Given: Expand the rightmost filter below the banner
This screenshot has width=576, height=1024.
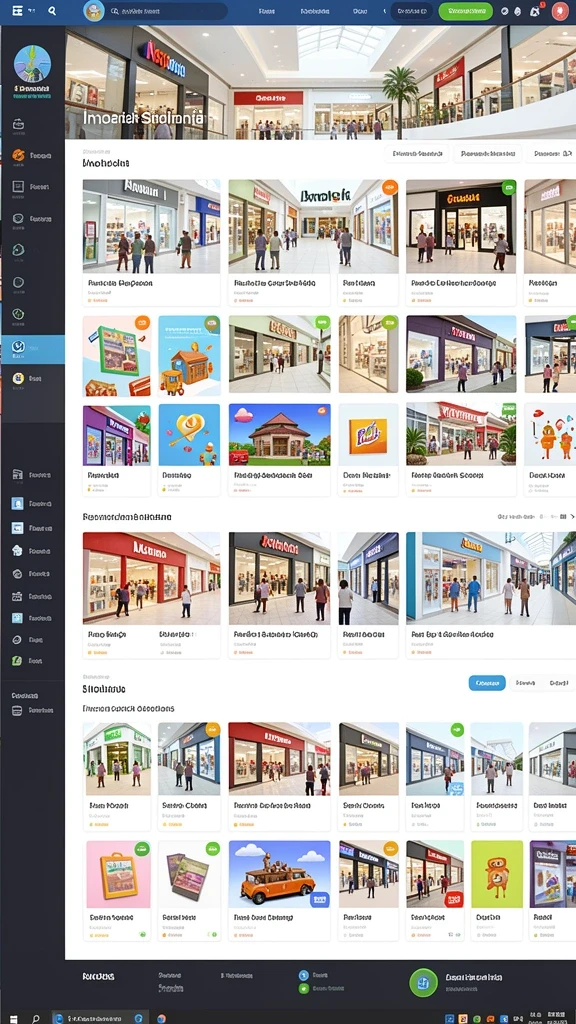Looking at the screenshot, I should (551, 154).
